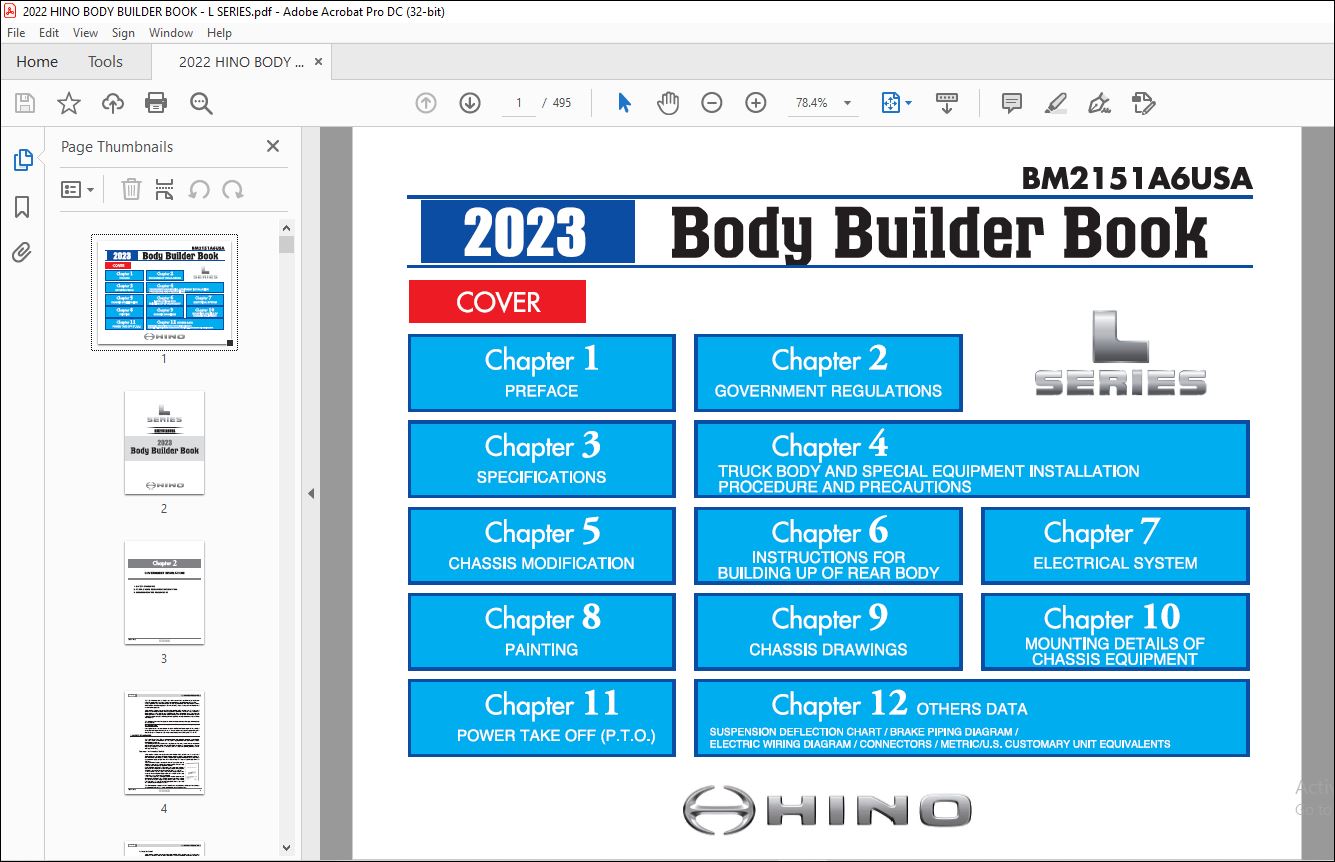The width and height of the screenshot is (1335, 862).
Task: Print the document using printer icon
Action: click(156, 103)
